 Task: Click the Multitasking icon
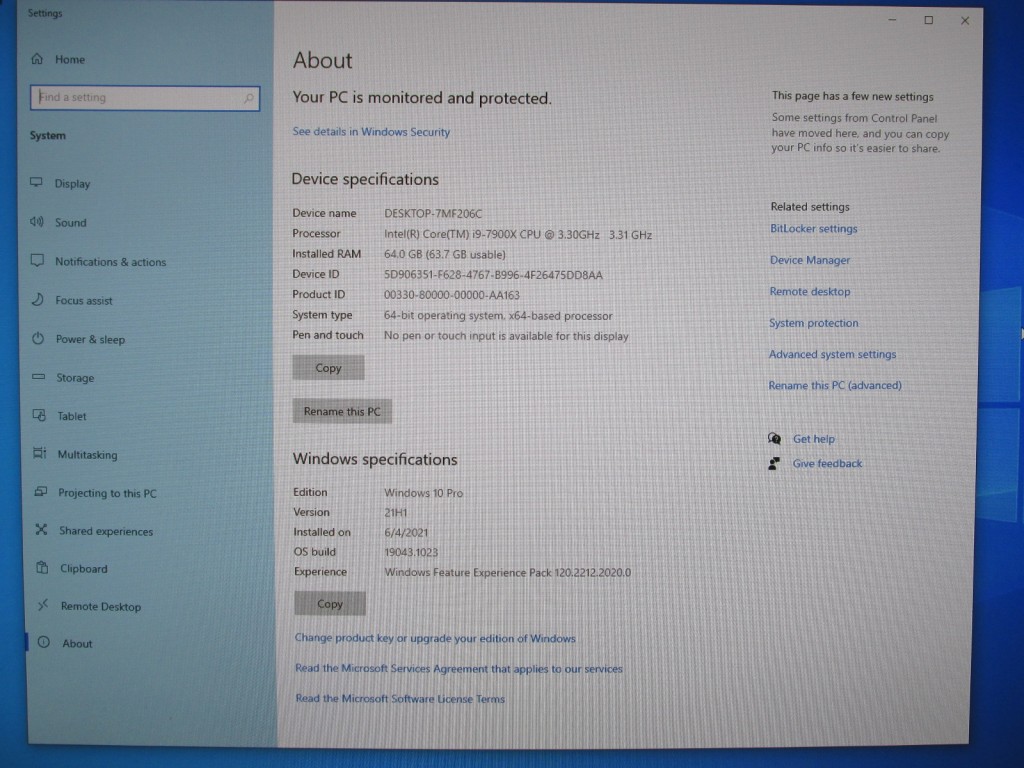tap(40, 453)
